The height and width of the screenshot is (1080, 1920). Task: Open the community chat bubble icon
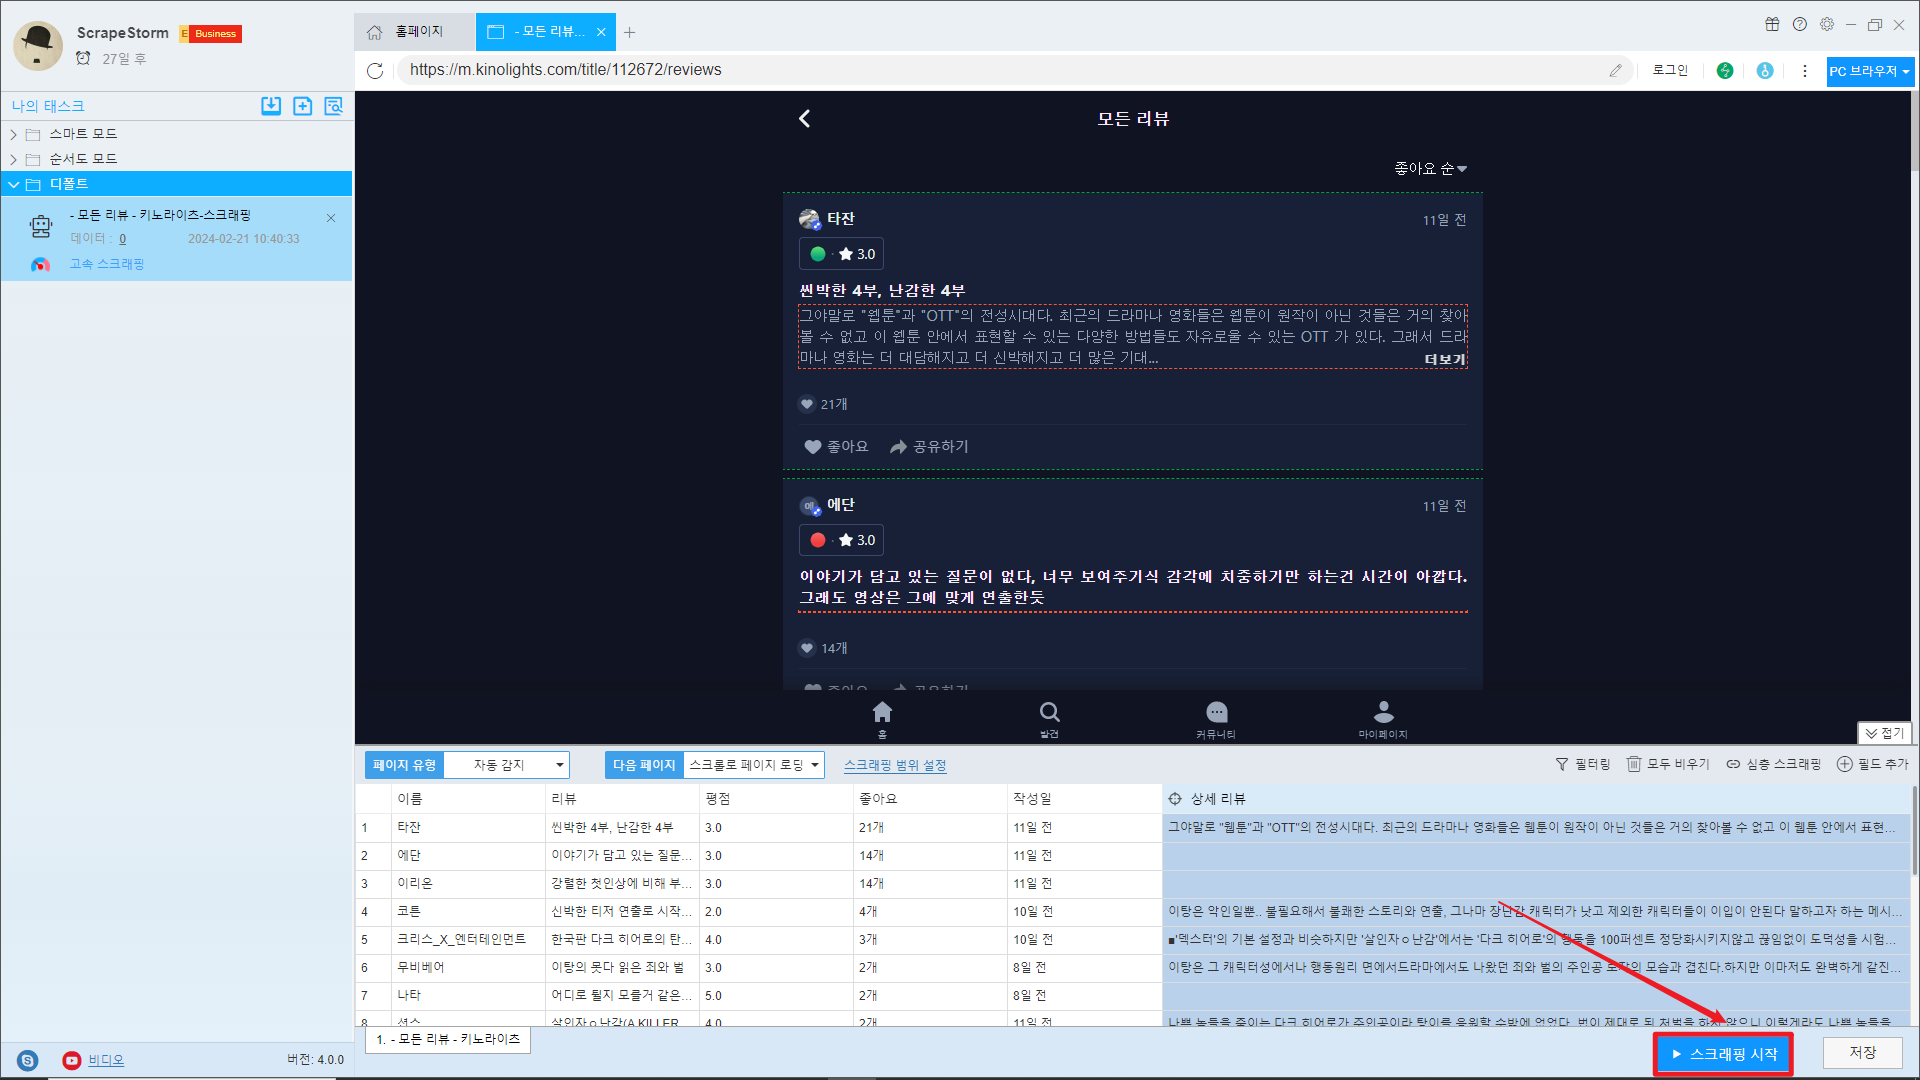(x=1216, y=712)
